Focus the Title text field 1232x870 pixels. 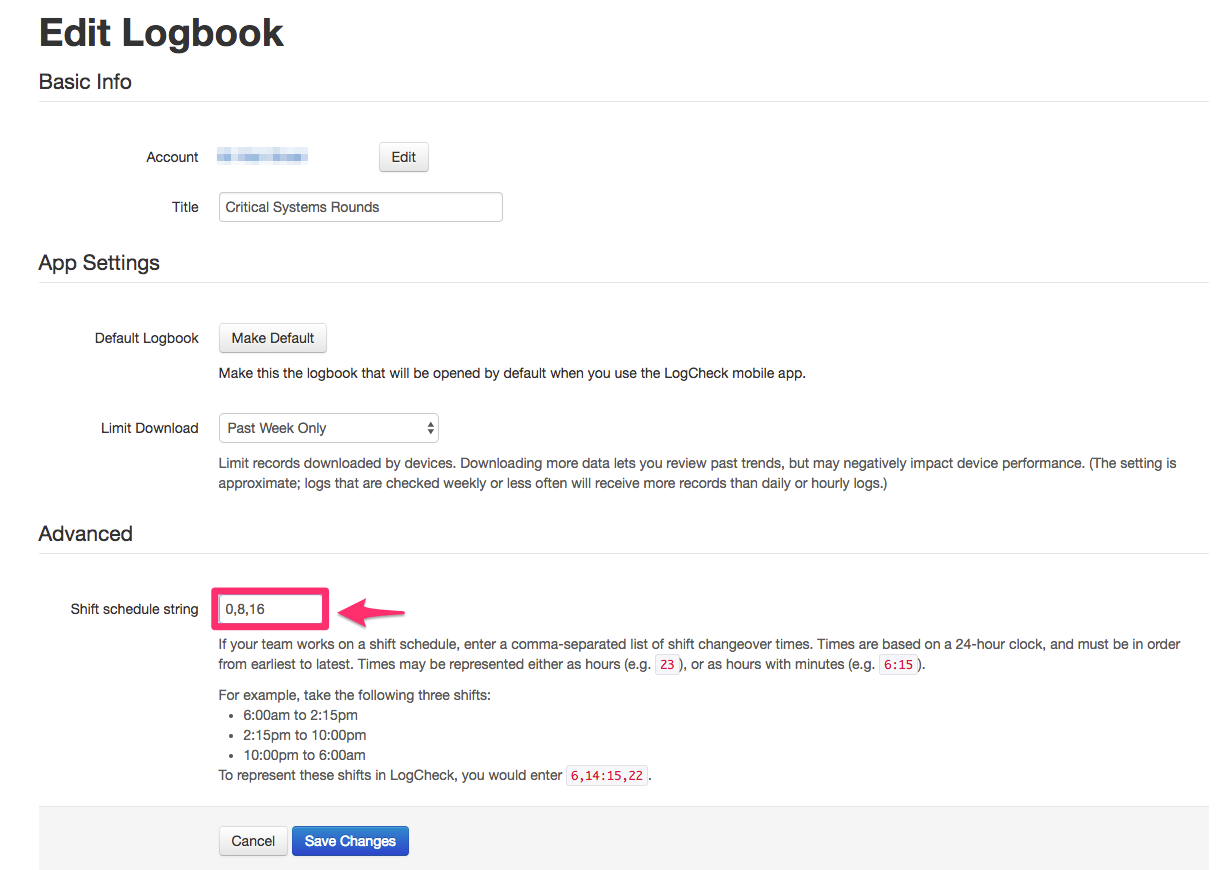point(360,207)
